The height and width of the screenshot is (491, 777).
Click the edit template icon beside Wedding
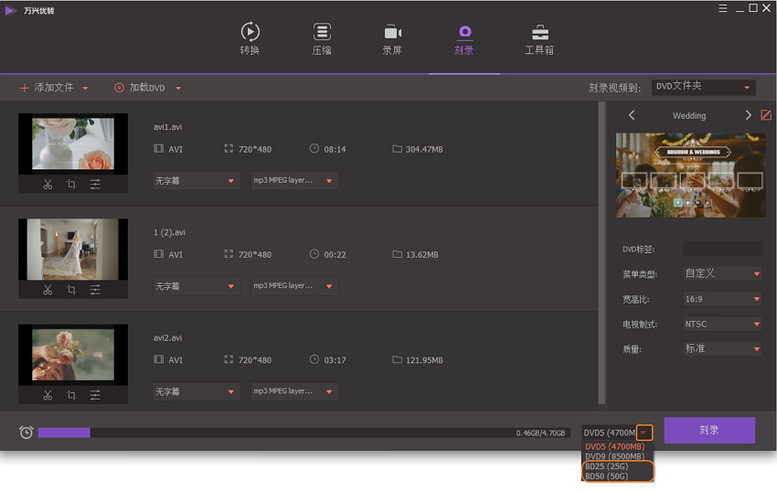point(766,115)
